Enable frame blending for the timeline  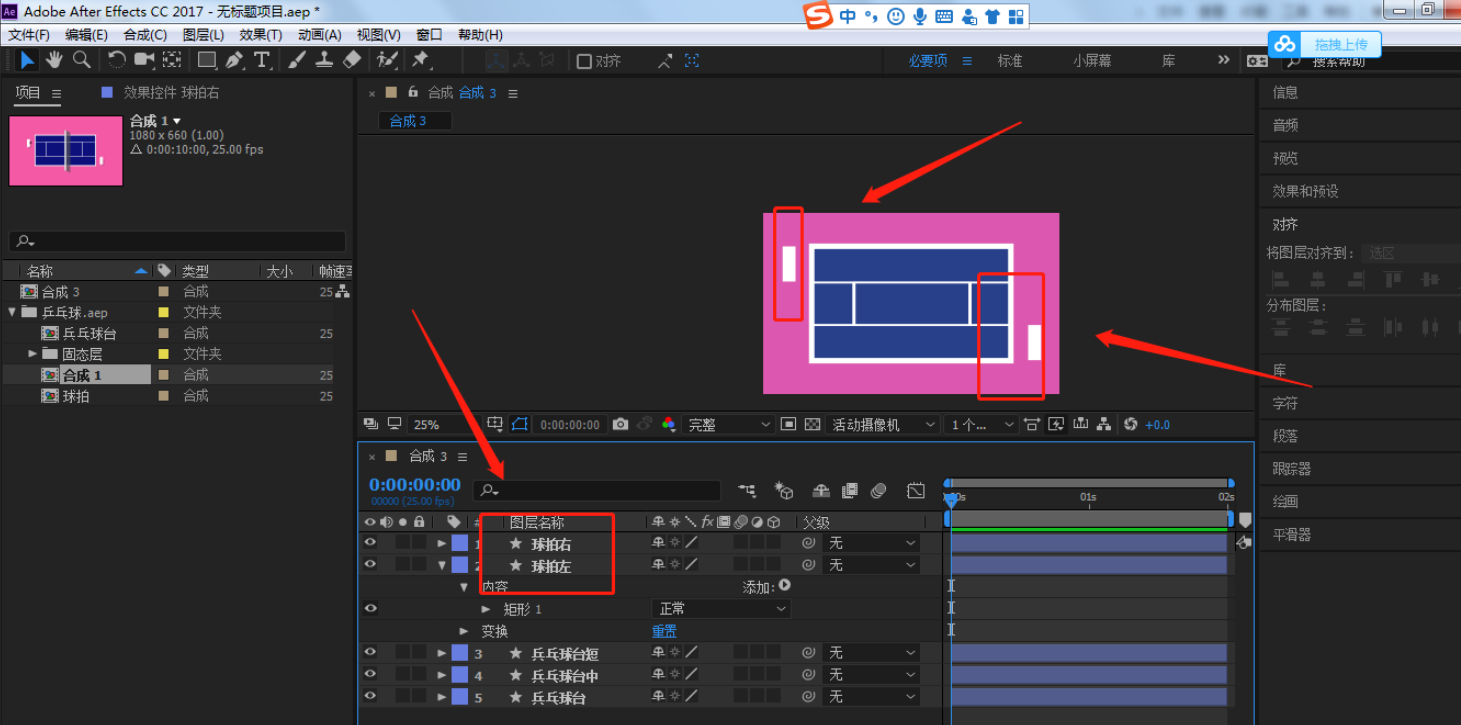point(850,490)
